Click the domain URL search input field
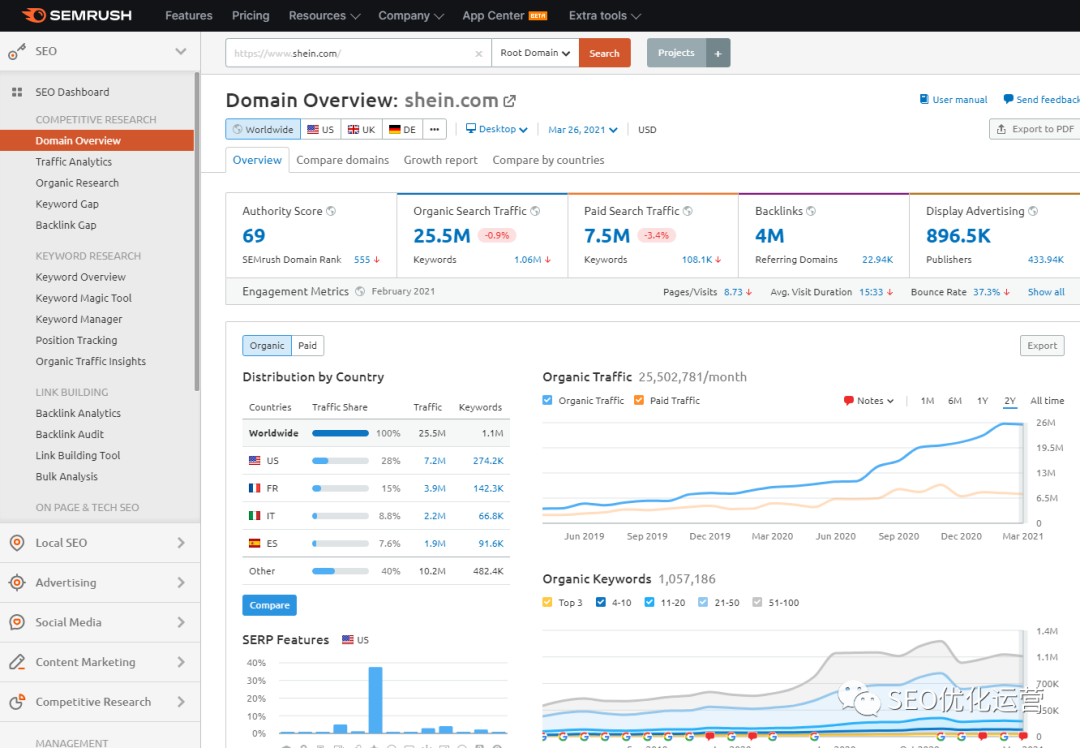This screenshot has height=748, width=1080. coord(350,54)
